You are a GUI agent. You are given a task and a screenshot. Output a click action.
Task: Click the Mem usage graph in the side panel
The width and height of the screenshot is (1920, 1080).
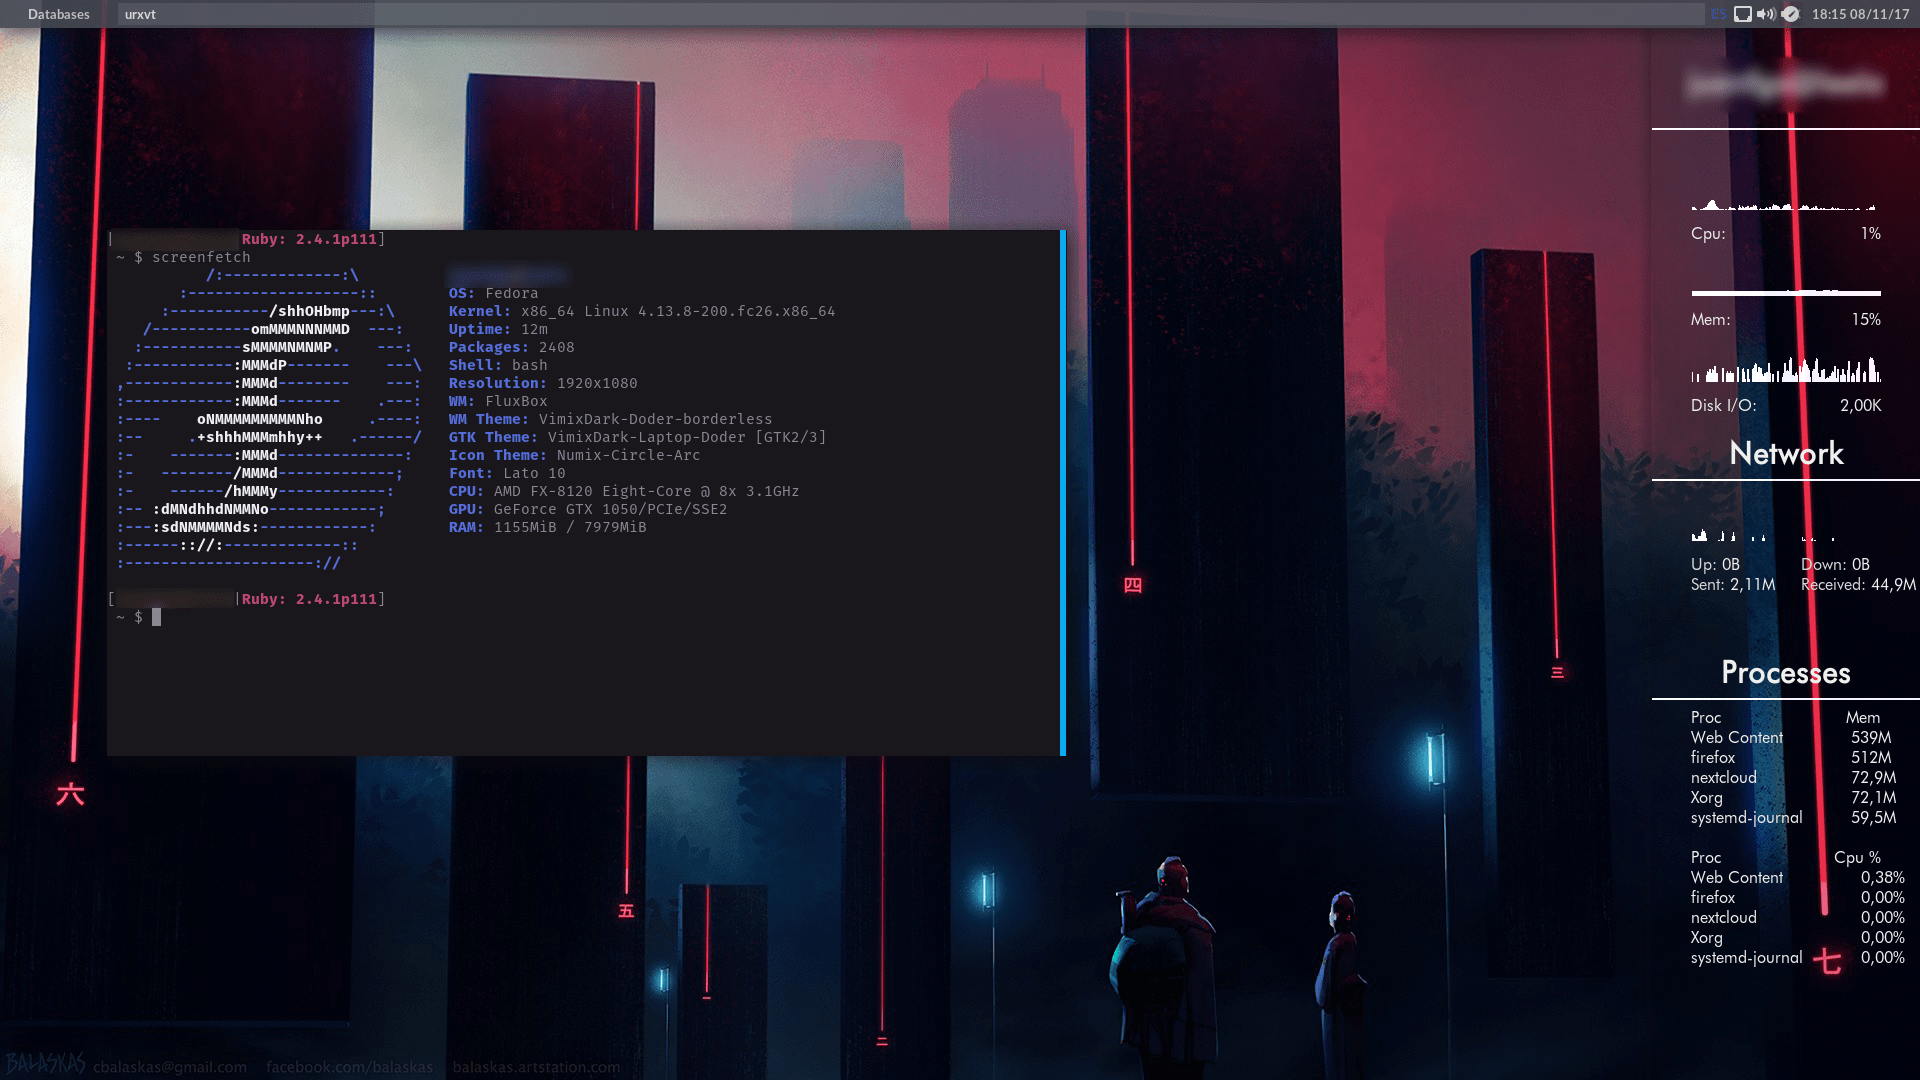coord(1785,291)
